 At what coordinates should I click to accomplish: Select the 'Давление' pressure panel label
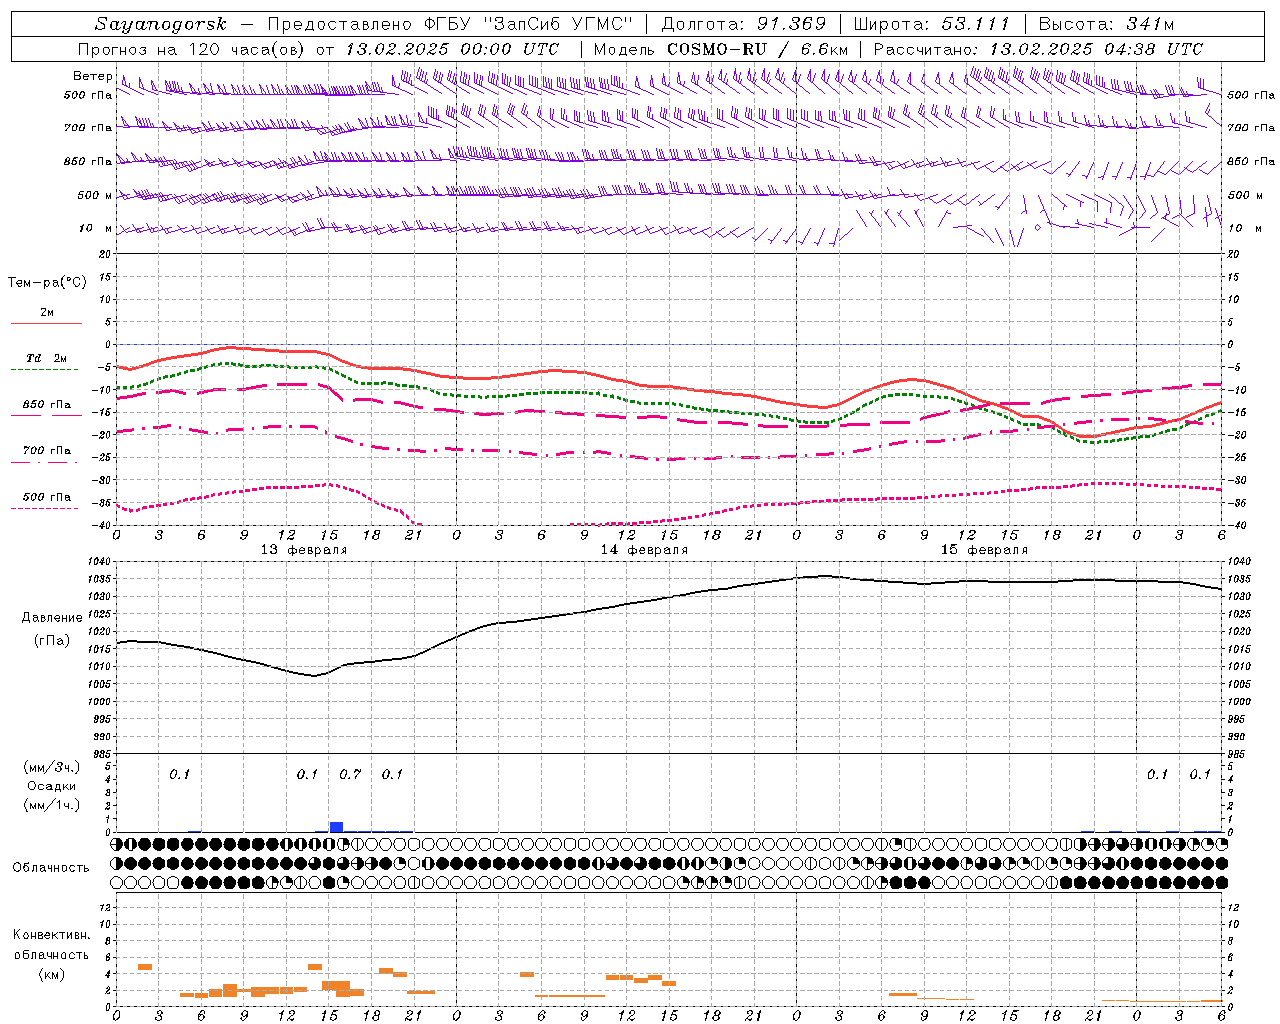coord(52,618)
